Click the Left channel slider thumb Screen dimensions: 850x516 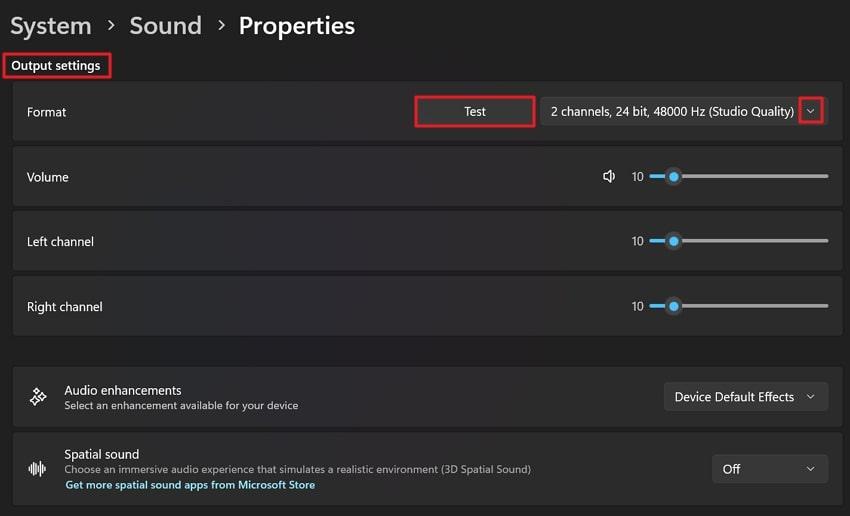(x=673, y=241)
